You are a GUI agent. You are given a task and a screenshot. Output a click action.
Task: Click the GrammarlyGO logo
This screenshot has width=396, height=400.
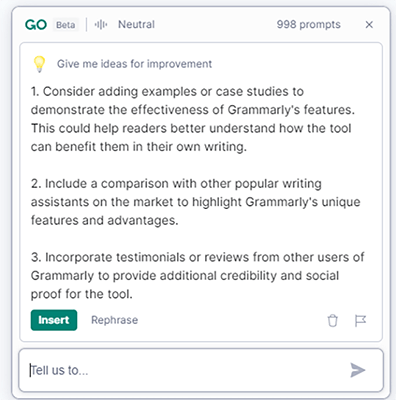point(36,25)
